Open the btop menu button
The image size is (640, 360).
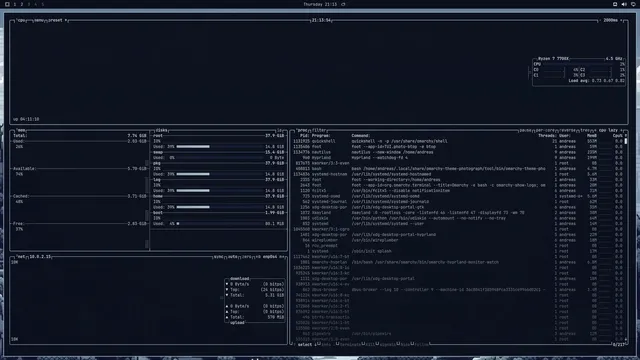[39, 20]
